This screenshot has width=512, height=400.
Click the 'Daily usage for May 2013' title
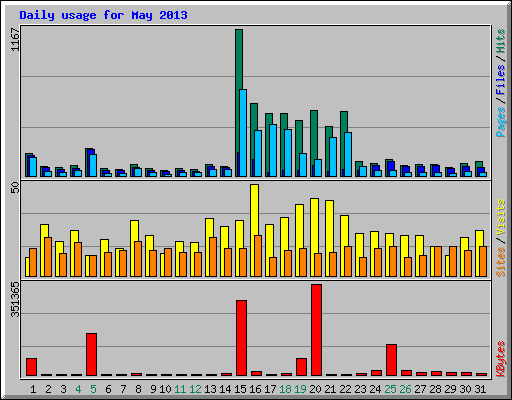(x=103, y=15)
